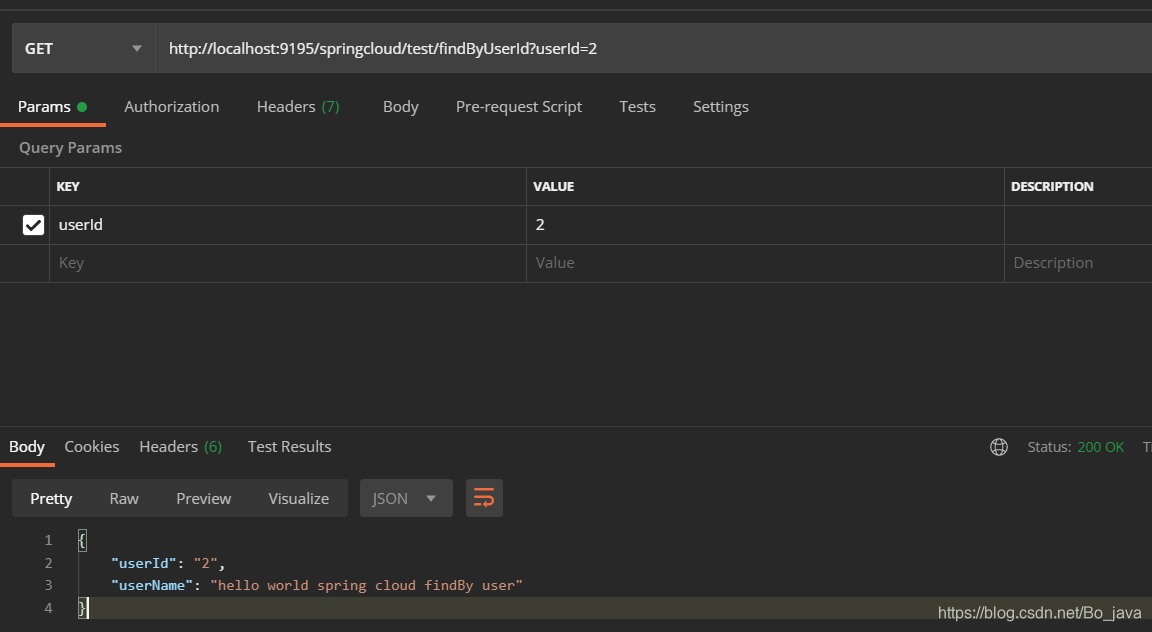Select the Raw view button
The height and width of the screenshot is (632, 1152).
(x=124, y=498)
